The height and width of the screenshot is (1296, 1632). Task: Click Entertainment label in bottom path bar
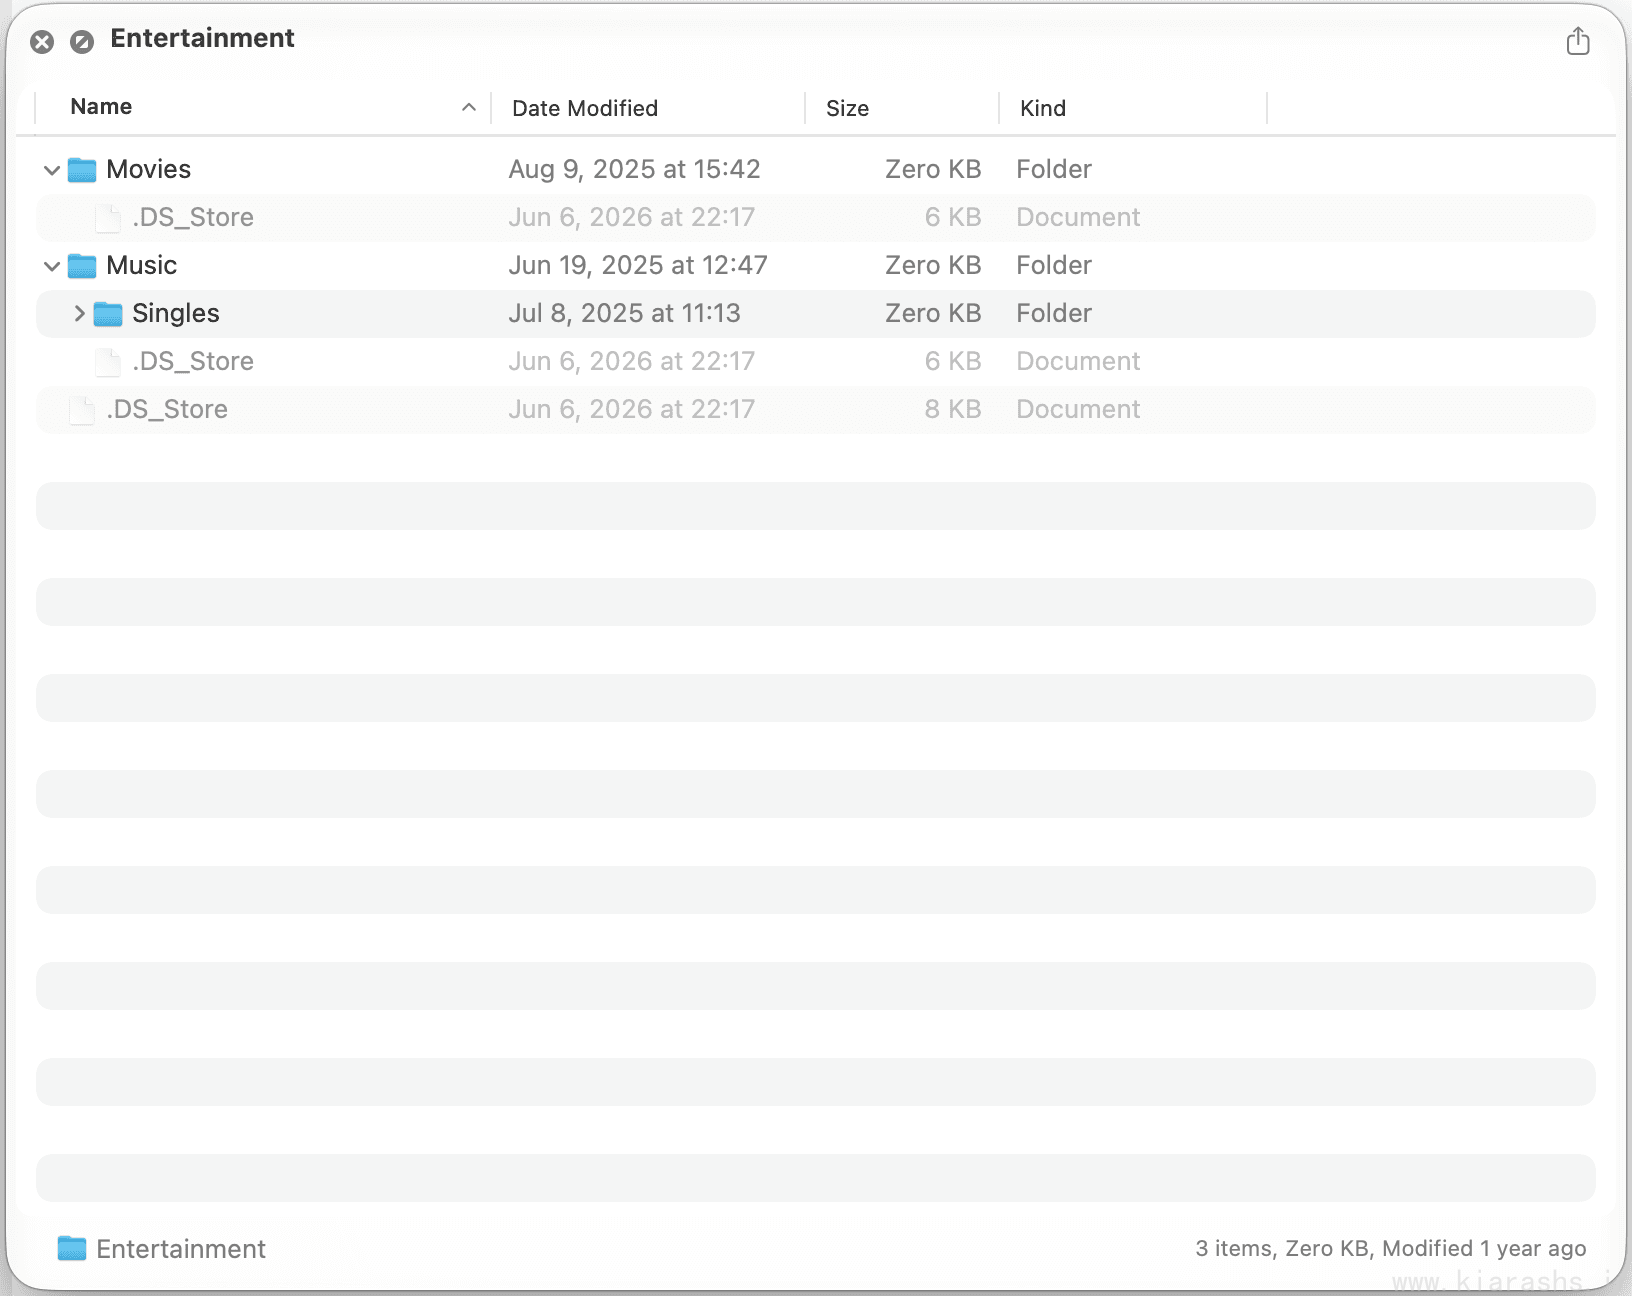[x=181, y=1249]
